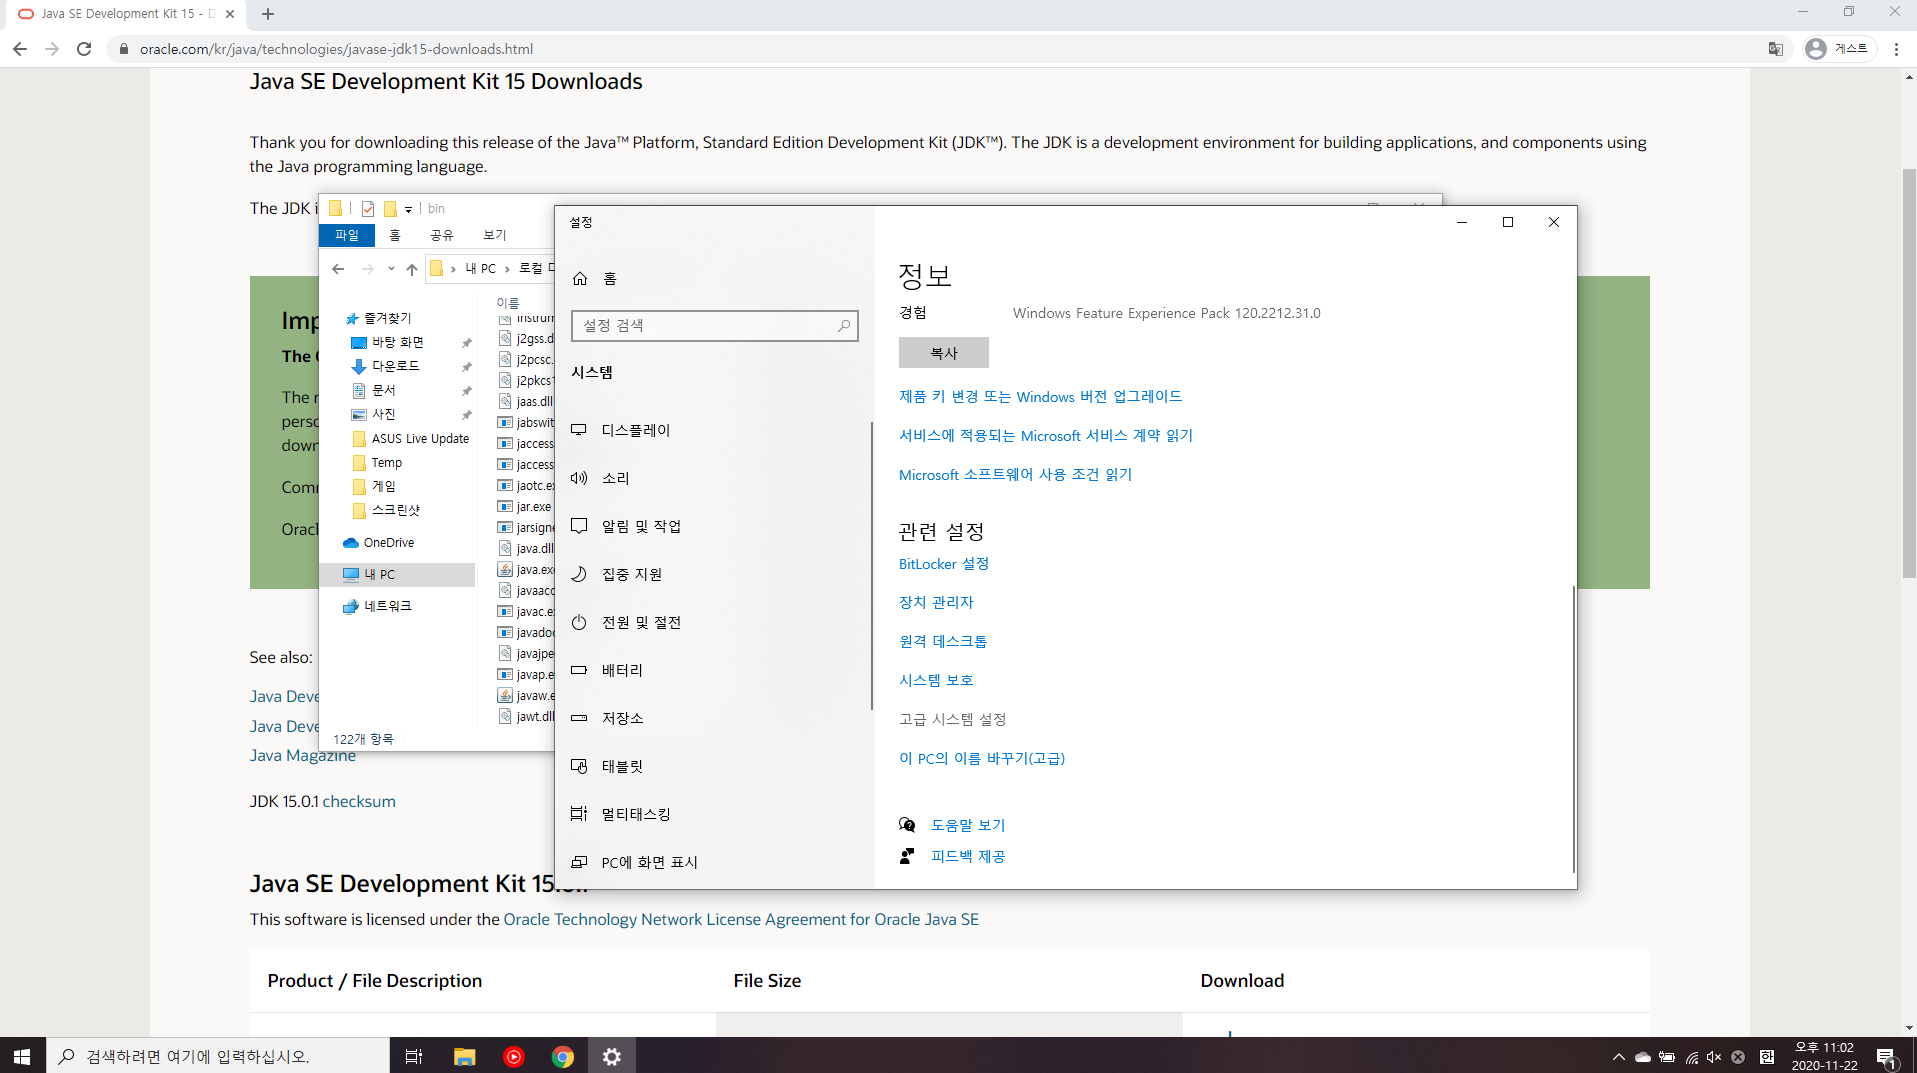This screenshot has height=1073, width=1917.
Task: Open the File (파일) tab in Explorer
Action: [x=347, y=235]
